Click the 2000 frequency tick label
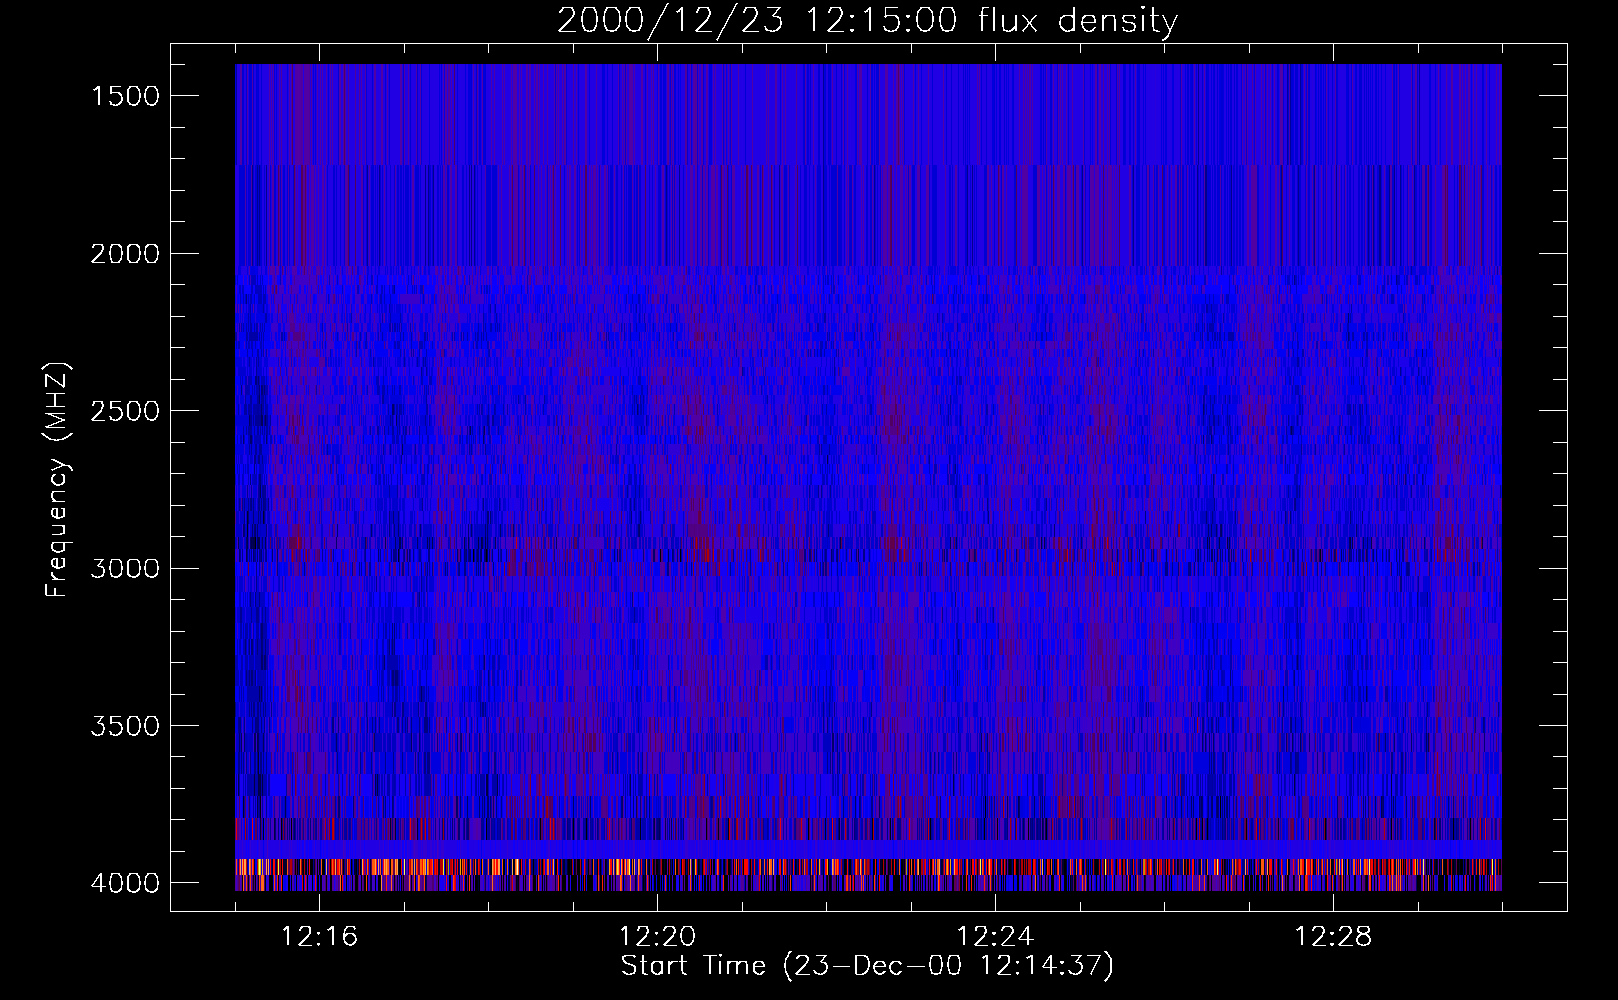Viewport: 1618px width, 1000px height. 125,254
